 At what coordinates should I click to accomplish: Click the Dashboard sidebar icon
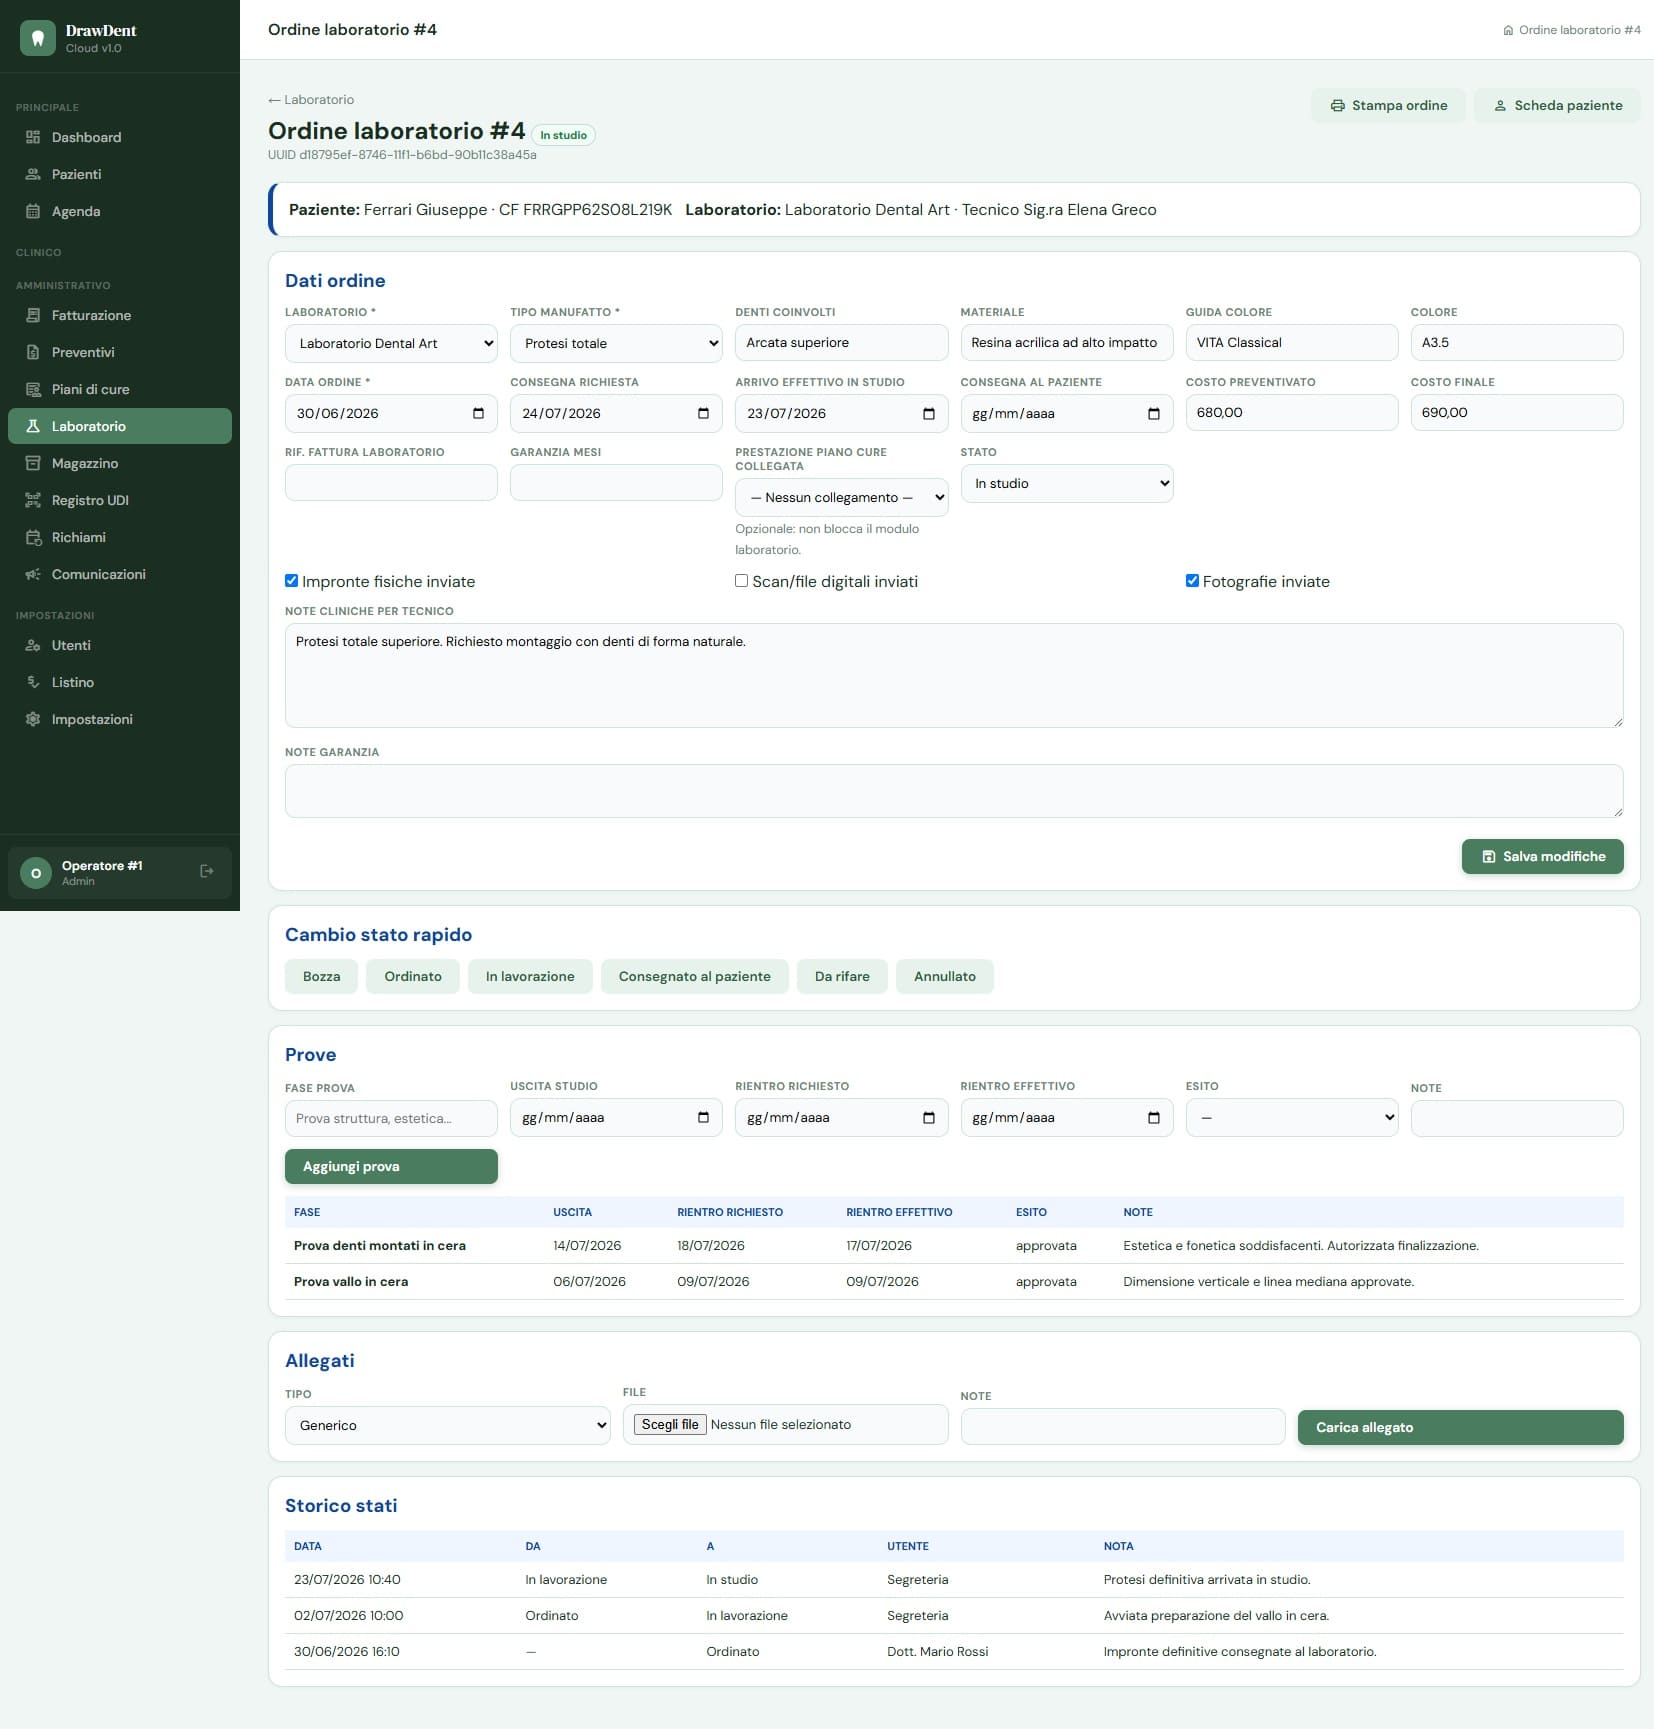pyautogui.click(x=33, y=137)
